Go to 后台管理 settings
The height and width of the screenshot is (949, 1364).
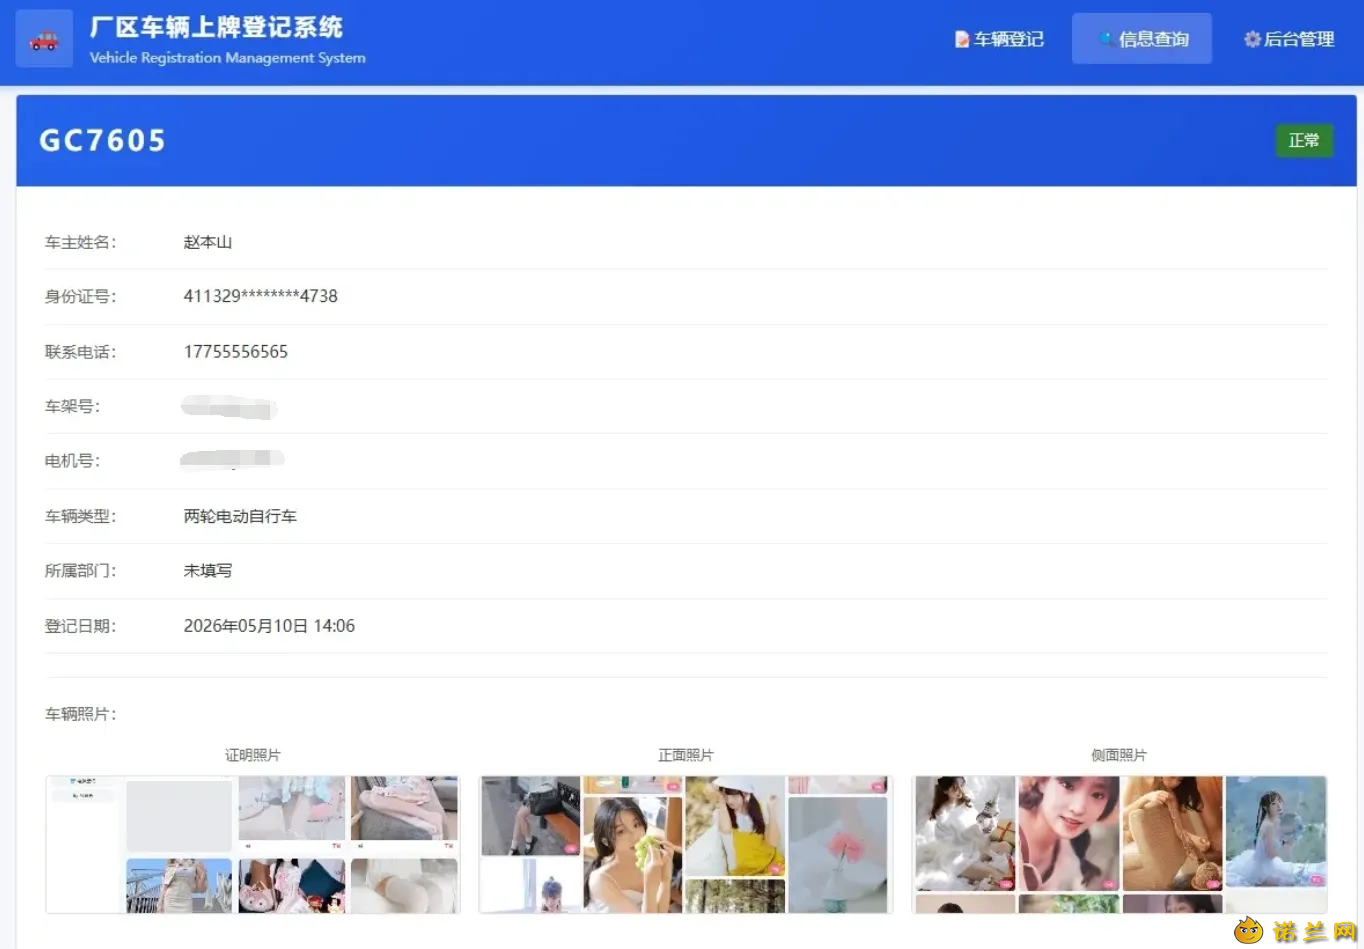[1289, 39]
